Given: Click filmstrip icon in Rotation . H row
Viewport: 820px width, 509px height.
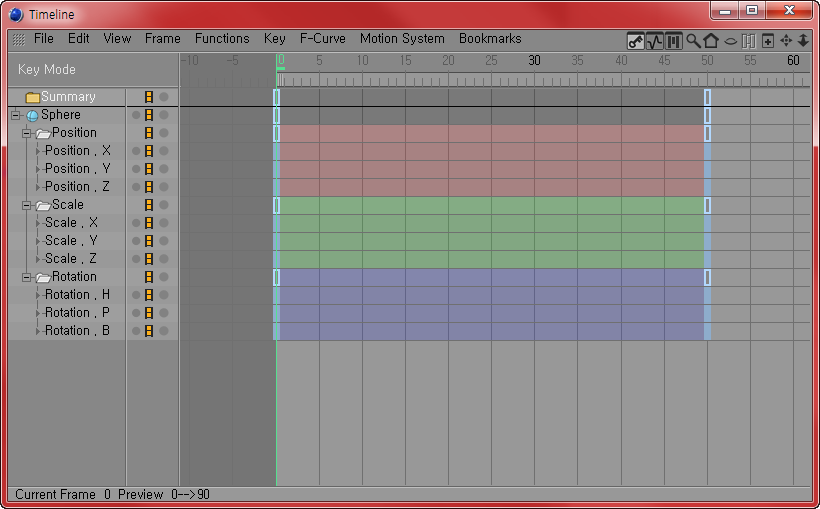Looking at the screenshot, I should tap(149, 295).
